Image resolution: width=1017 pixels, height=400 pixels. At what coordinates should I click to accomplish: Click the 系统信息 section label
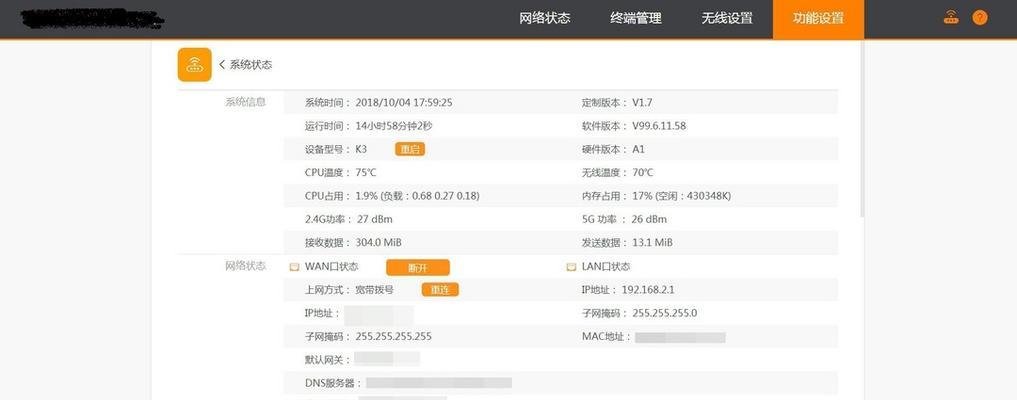[x=245, y=102]
